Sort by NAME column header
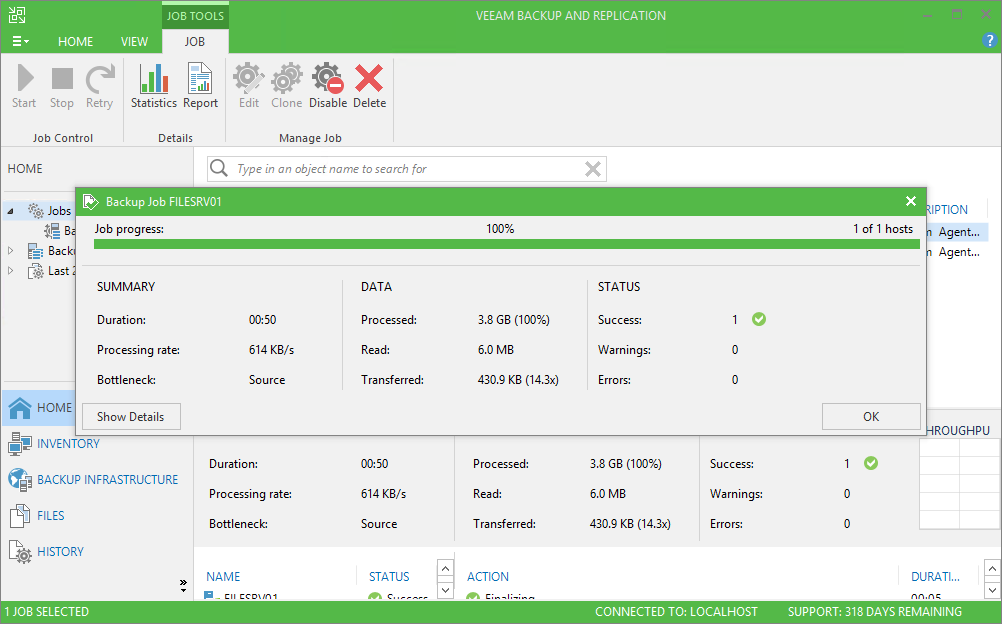Screen dimensions: 1002x624 coord(223,576)
